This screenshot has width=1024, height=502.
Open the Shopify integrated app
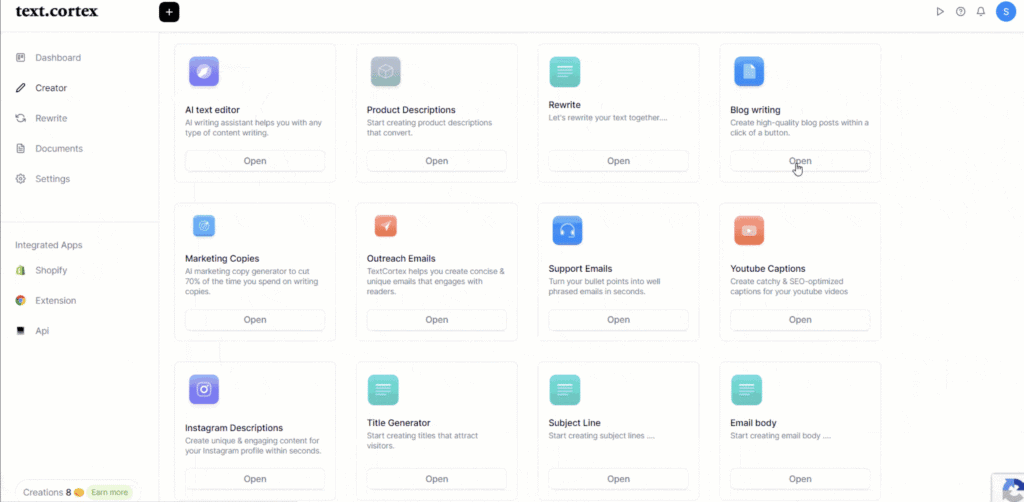[x=51, y=270]
